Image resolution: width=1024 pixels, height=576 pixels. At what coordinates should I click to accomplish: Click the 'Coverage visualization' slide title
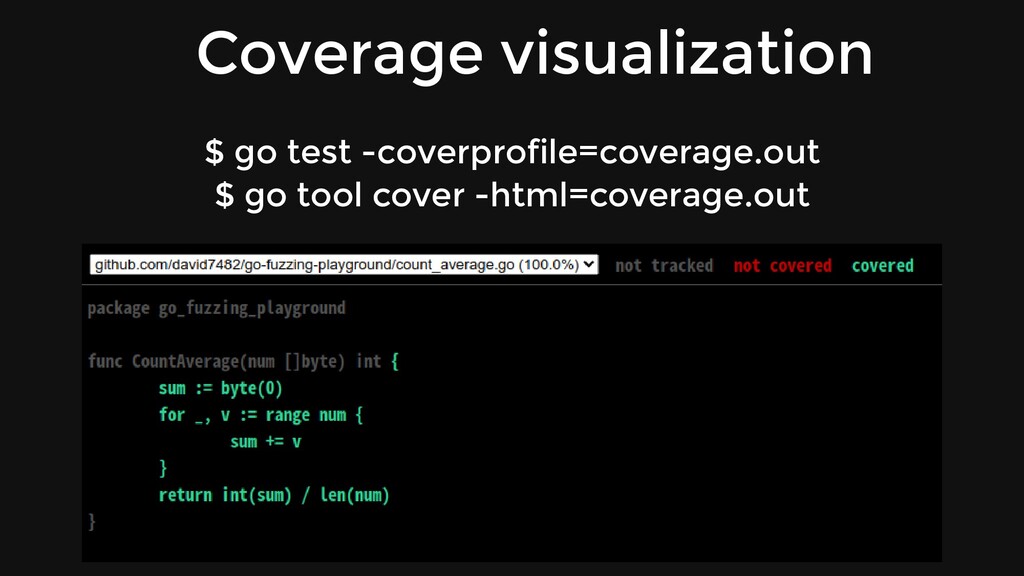(535, 54)
